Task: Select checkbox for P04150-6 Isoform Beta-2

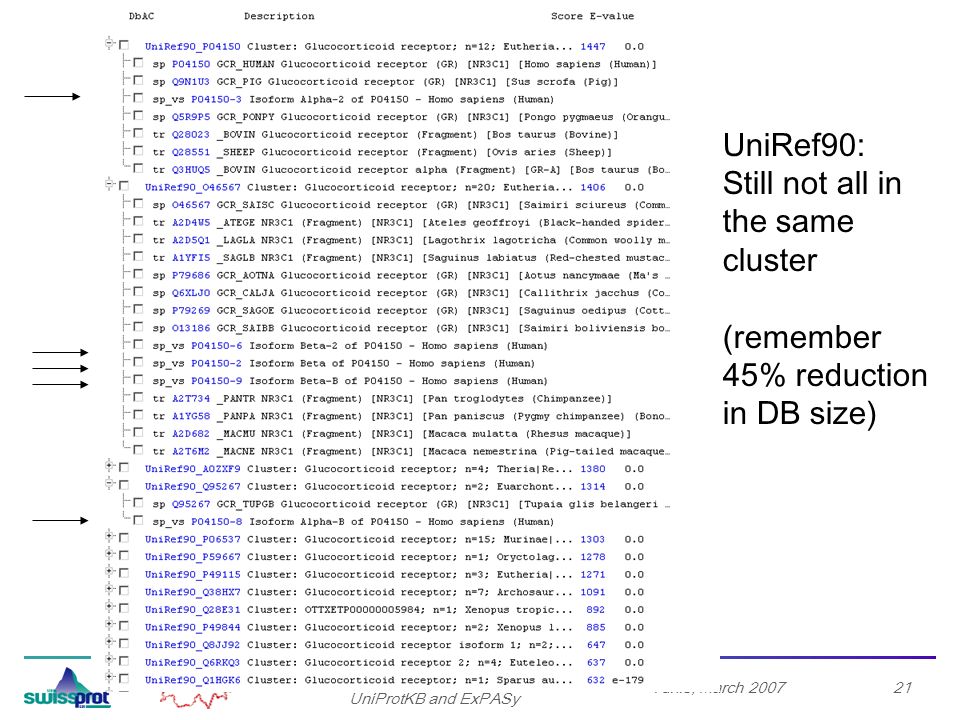Action: pyautogui.click(x=138, y=344)
